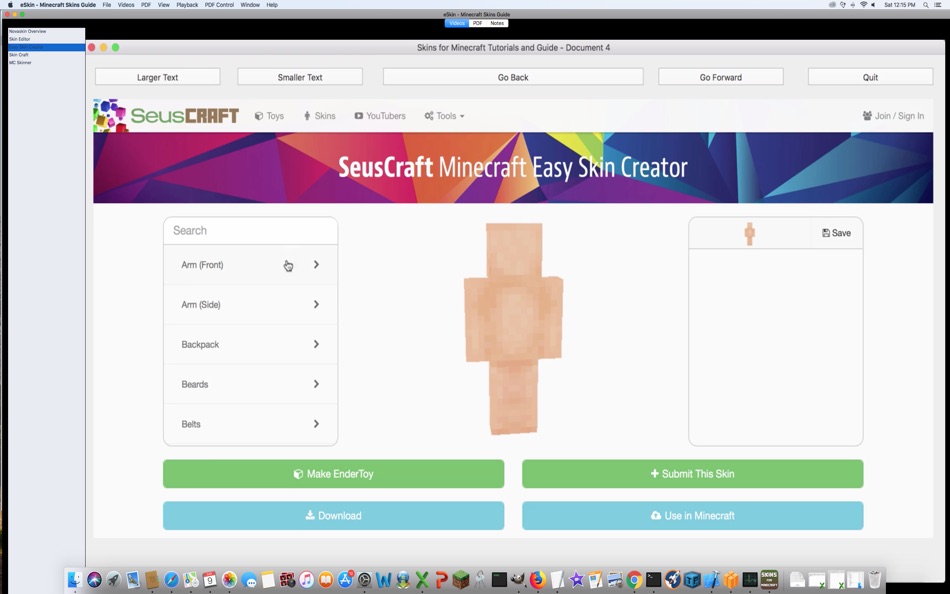Click Submit This Skin button

pos(693,473)
